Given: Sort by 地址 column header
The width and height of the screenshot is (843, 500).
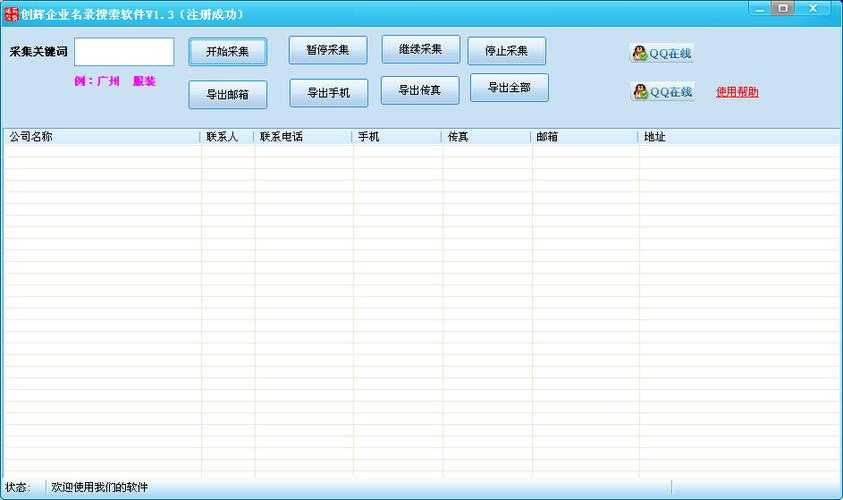Looking at the screenshot, I should [x=740, y=137].
